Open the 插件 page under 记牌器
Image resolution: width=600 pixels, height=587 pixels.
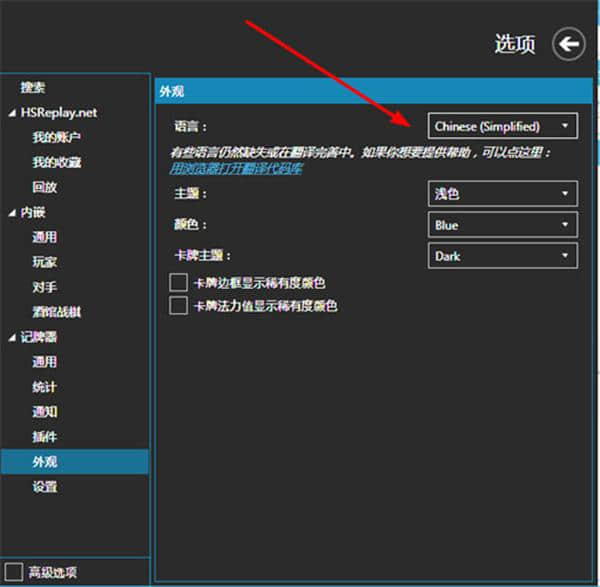pos(45,437)
